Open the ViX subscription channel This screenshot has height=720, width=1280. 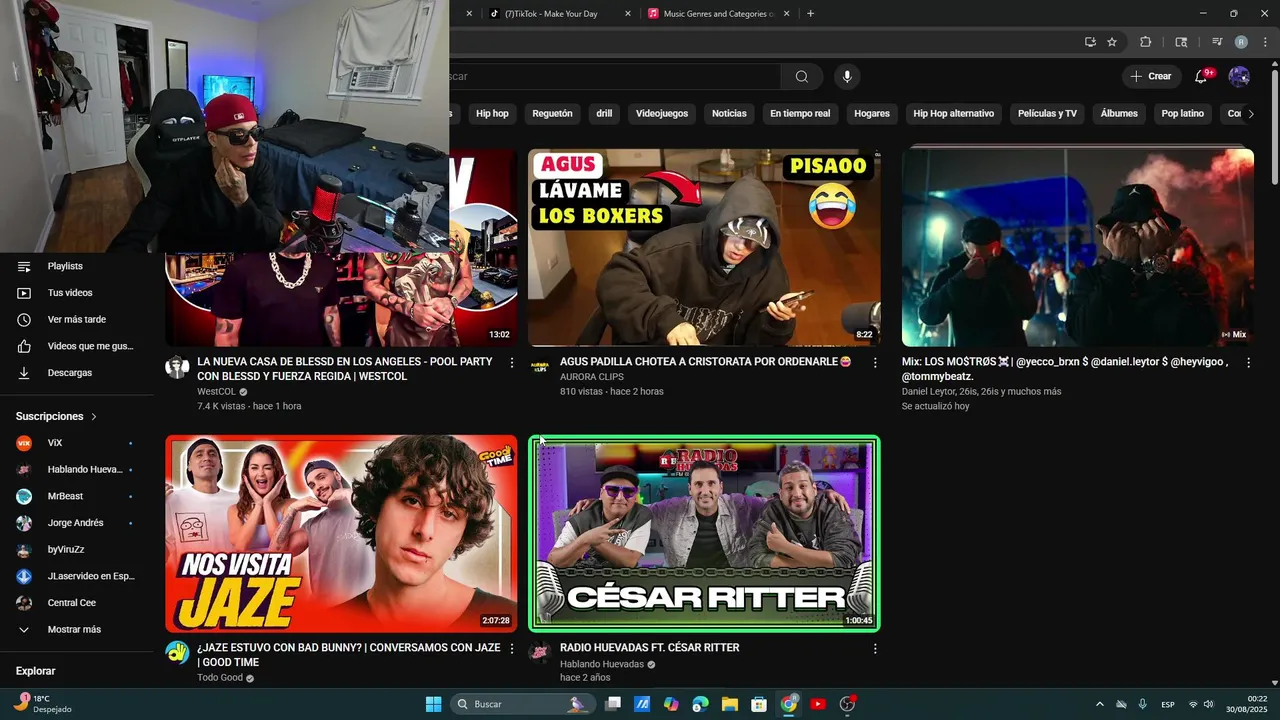(78, 443)
